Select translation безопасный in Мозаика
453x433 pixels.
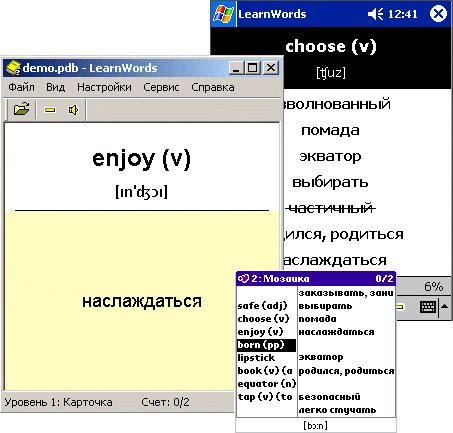pyautogui.click(x=329, y=397)
